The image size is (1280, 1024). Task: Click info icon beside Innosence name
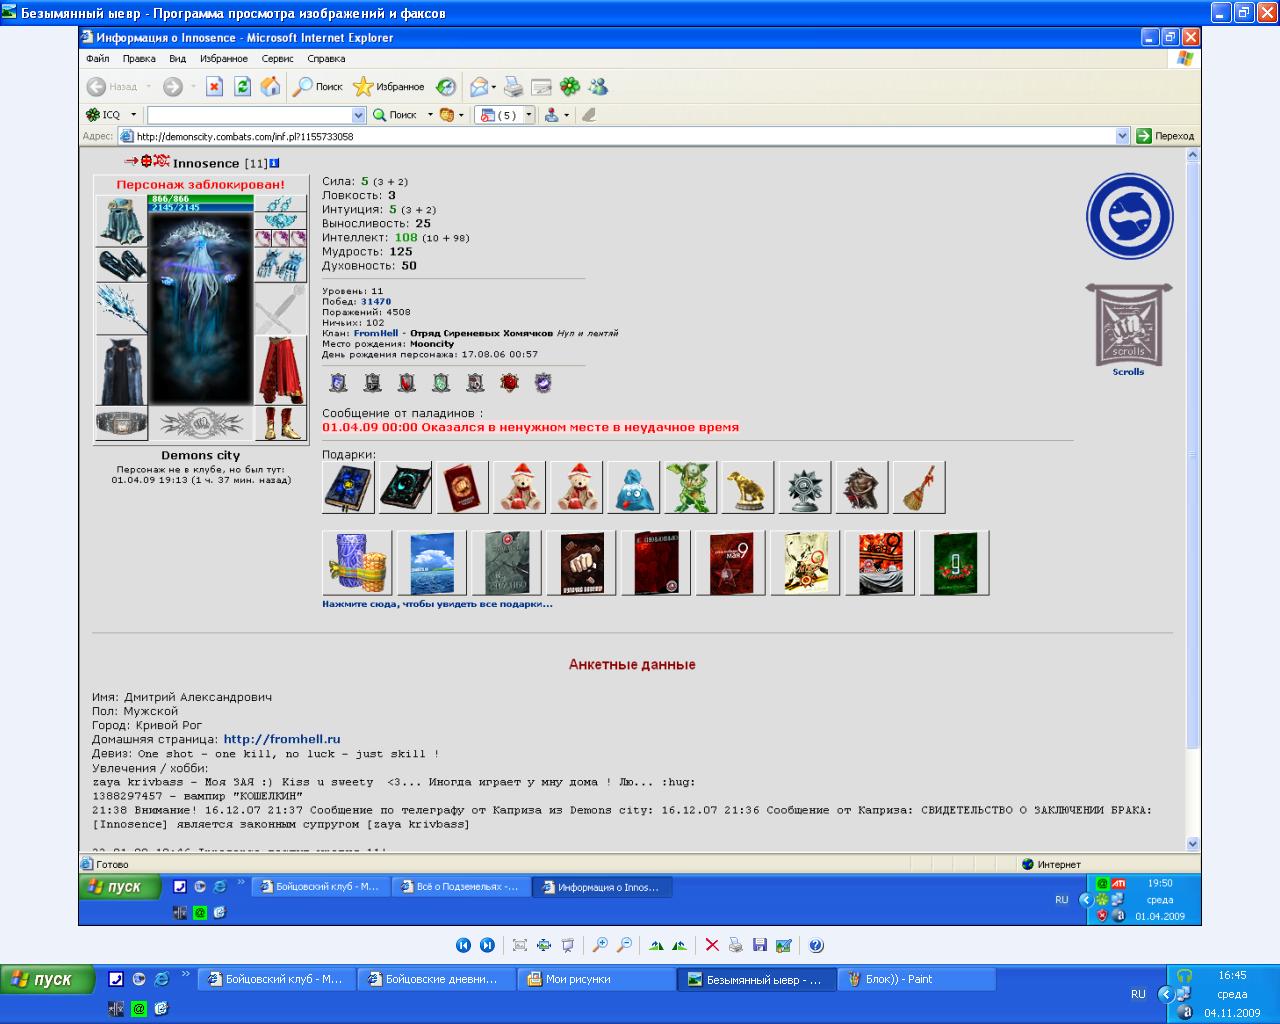tap(274, 163)
